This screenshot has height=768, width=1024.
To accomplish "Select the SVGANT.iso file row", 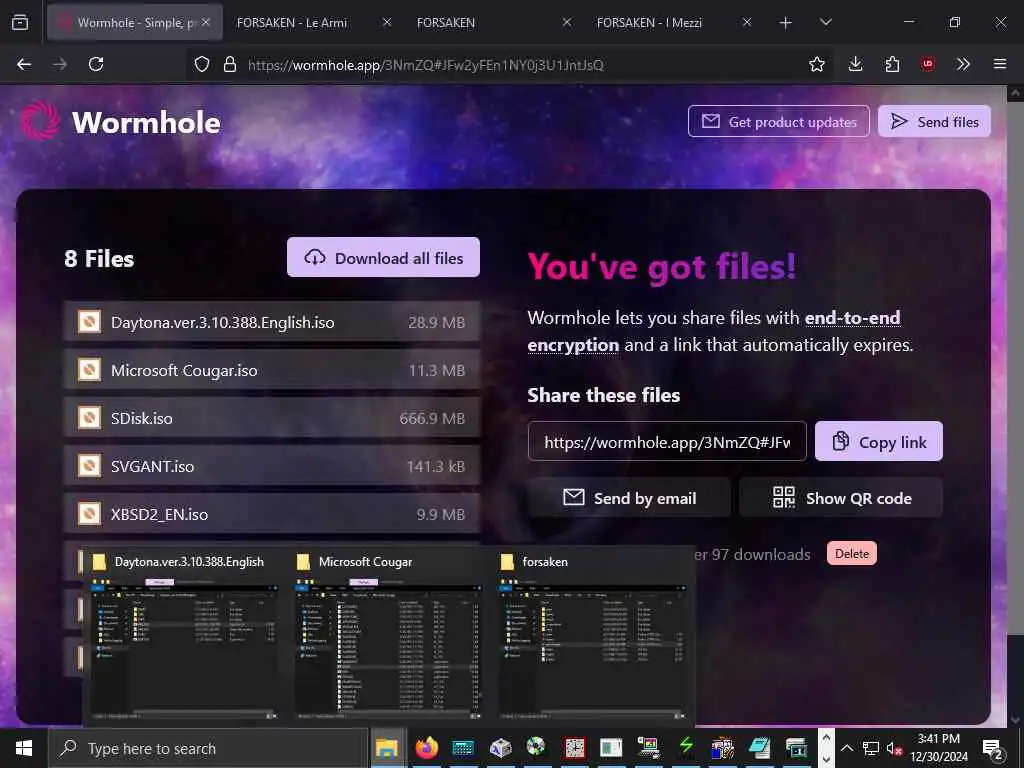I will pos(272,466).
